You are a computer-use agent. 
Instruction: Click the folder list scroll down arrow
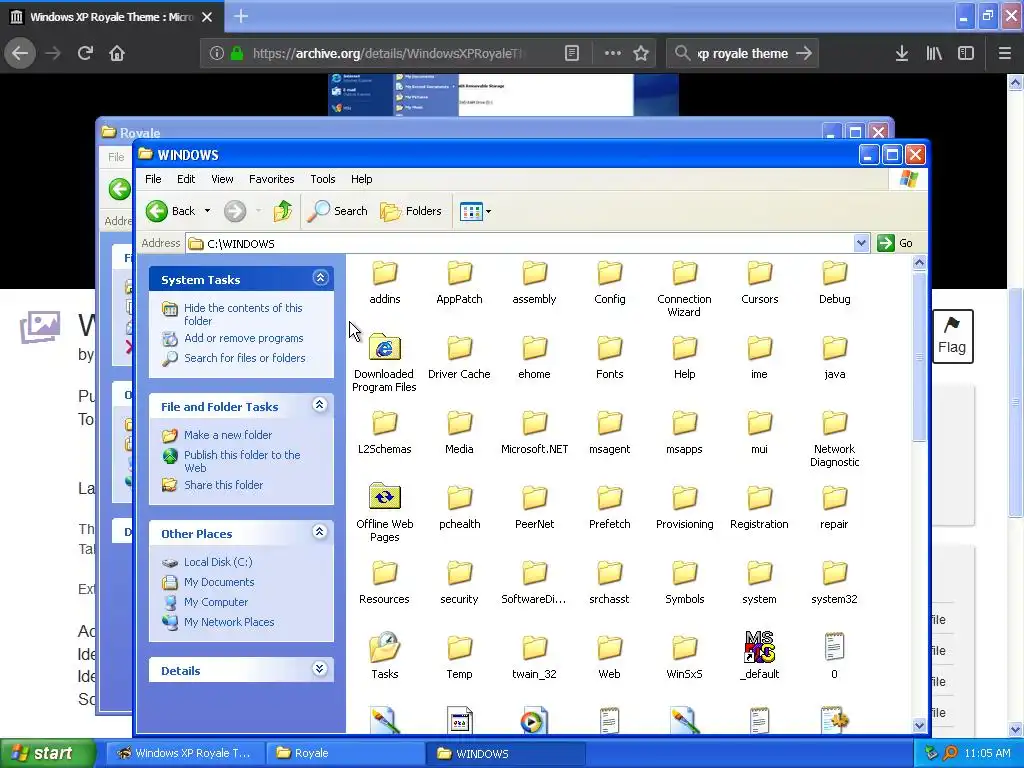click(x=920, y=725)
